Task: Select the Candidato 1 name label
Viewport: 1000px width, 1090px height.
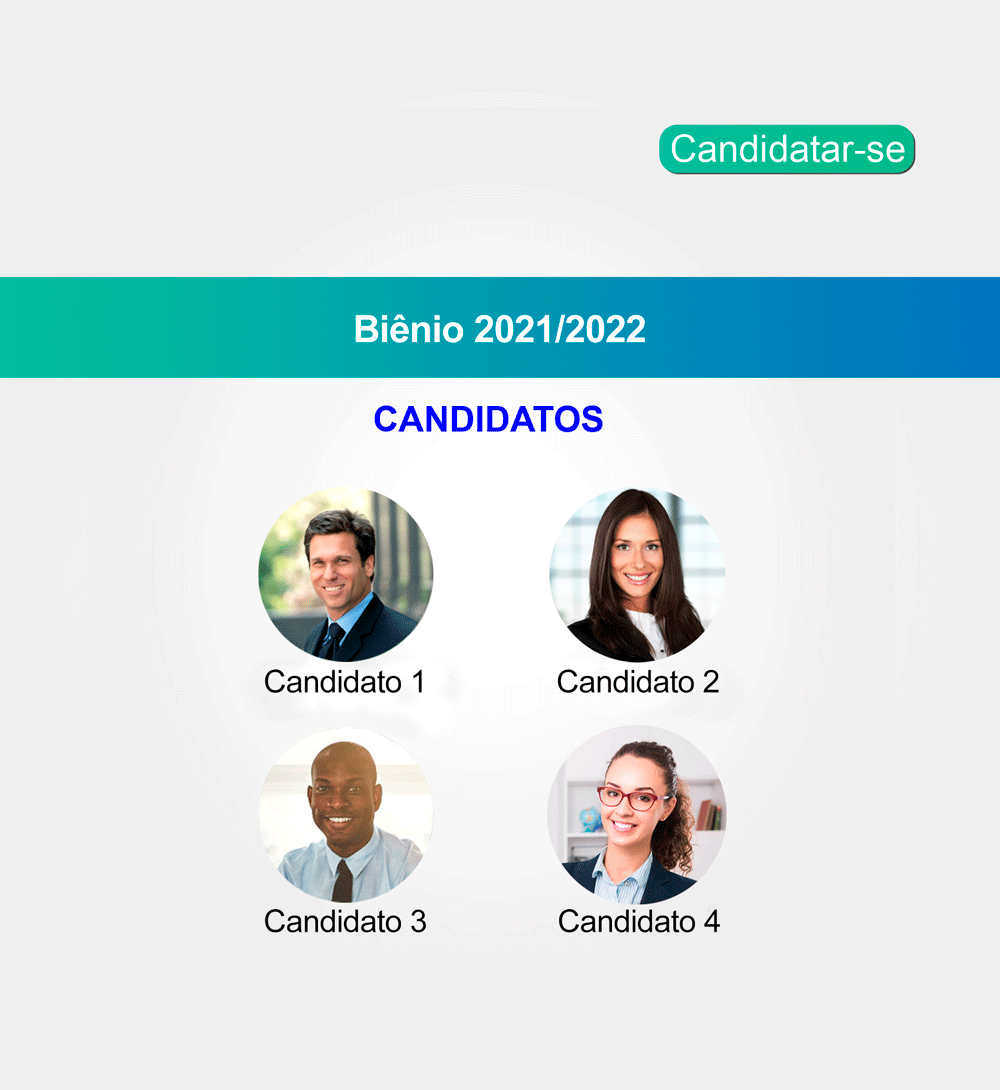Action: coord(345,682)
